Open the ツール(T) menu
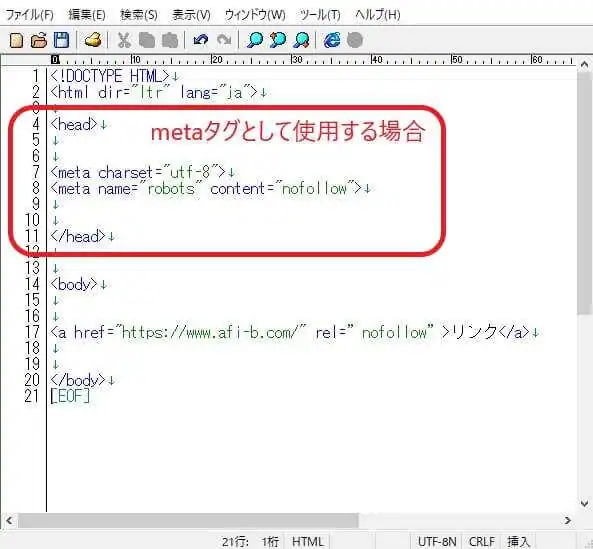 (320, 15)
